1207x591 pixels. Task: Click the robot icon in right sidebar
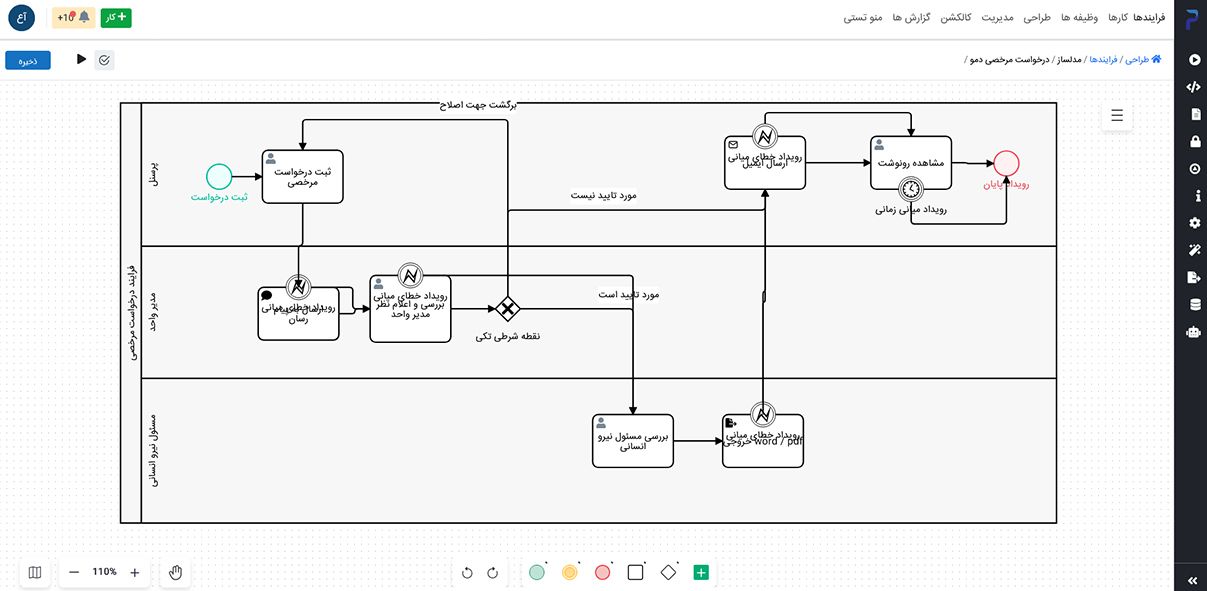[1193, 332]
